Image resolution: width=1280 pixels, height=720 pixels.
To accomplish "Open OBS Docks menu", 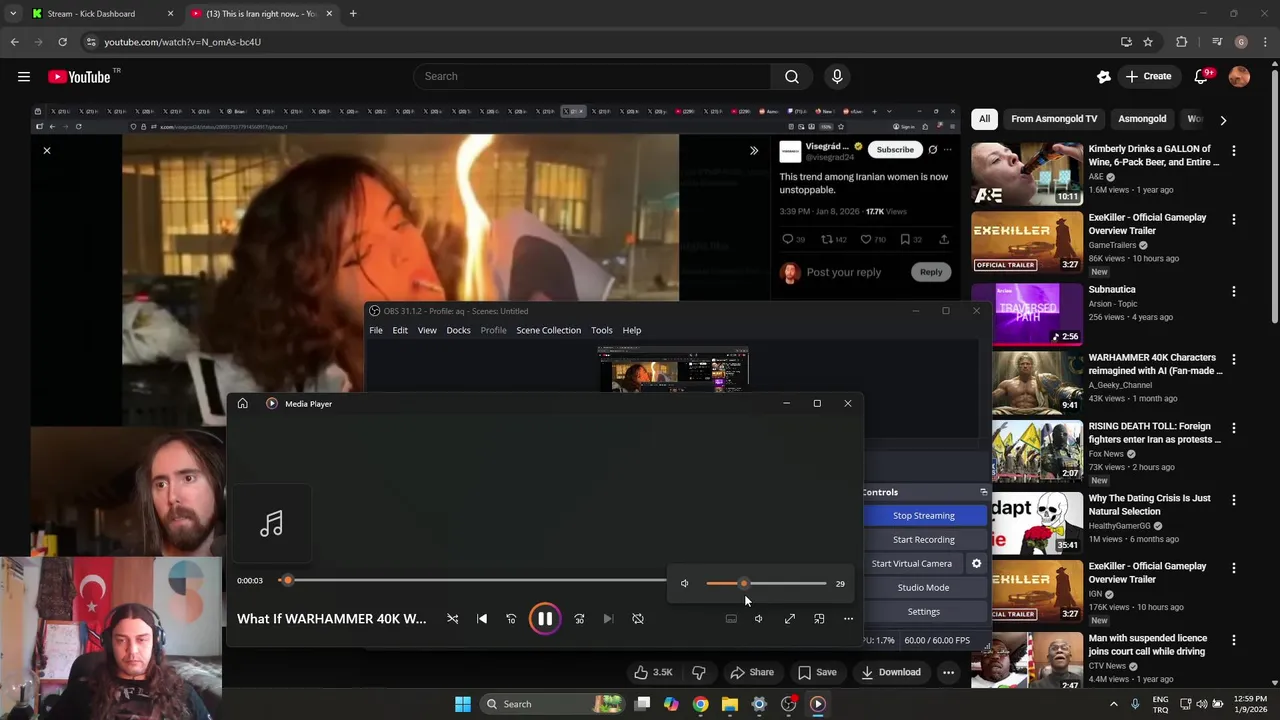I will pyautogui.click(x=458, y=330).
